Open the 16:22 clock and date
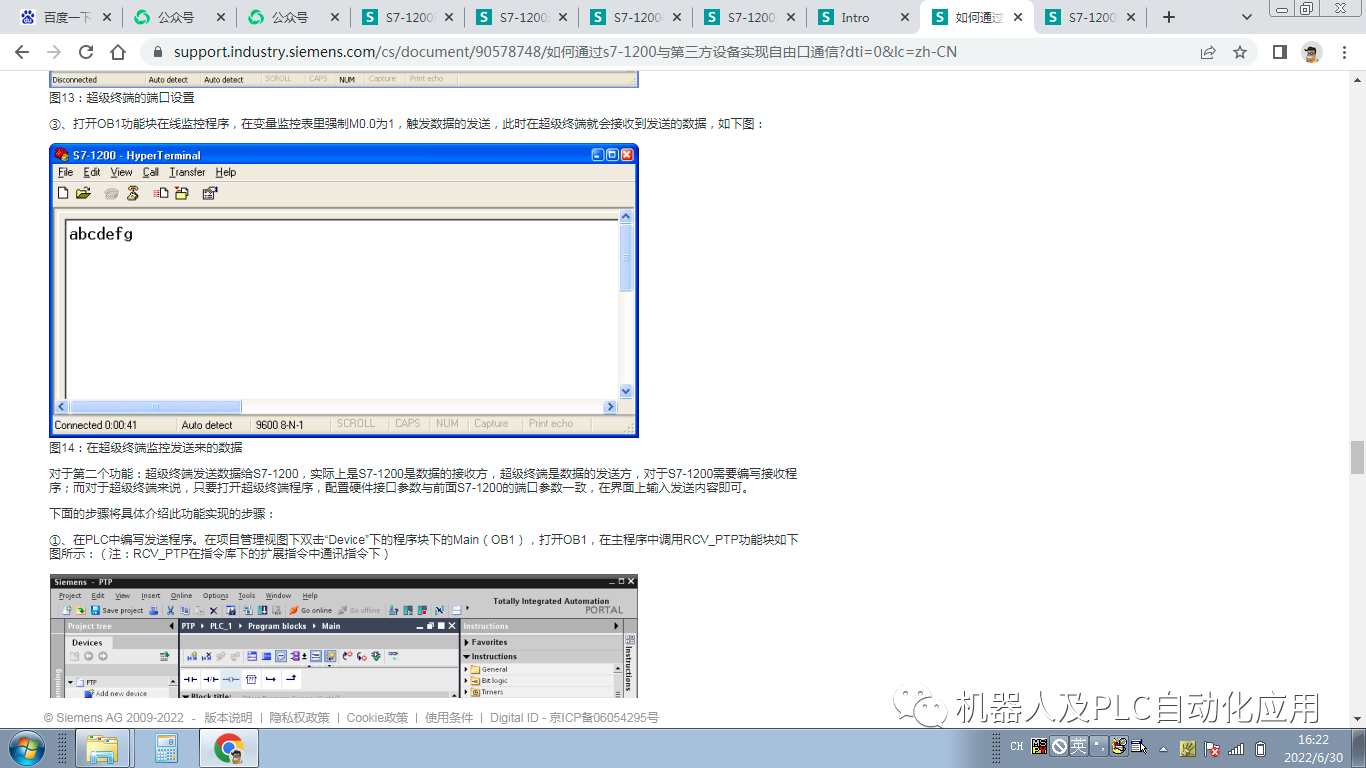This screenshot has height=768, width=1366. (x=1314, y=748)
